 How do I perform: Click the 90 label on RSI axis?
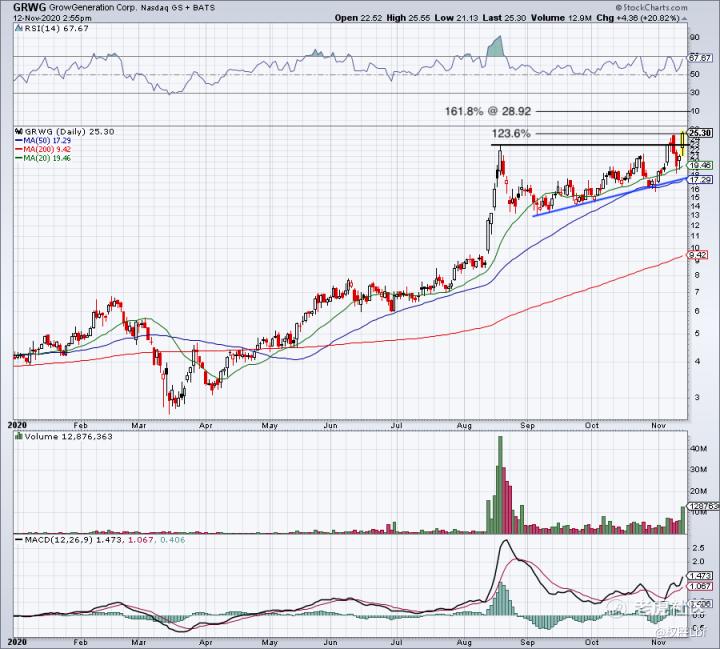click(694, 37)
